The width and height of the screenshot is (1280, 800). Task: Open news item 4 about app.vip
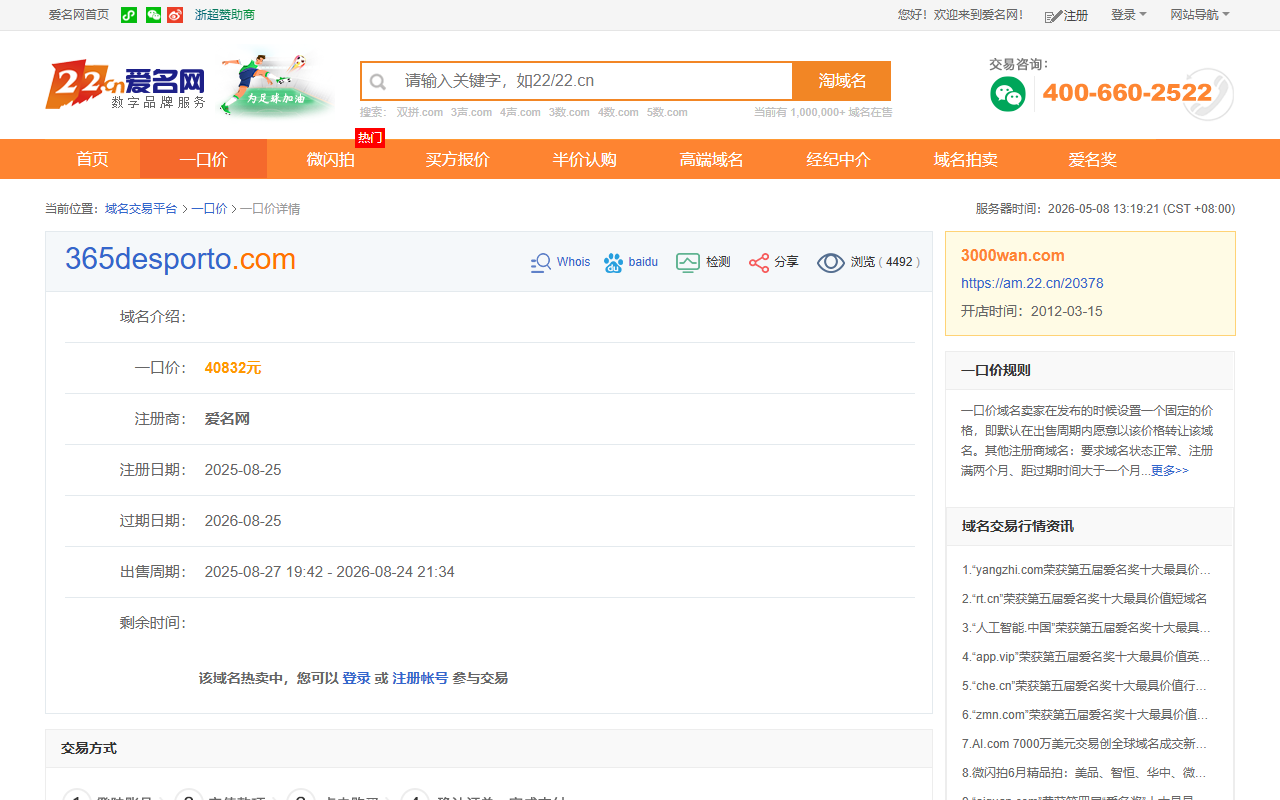(1087, 657)
